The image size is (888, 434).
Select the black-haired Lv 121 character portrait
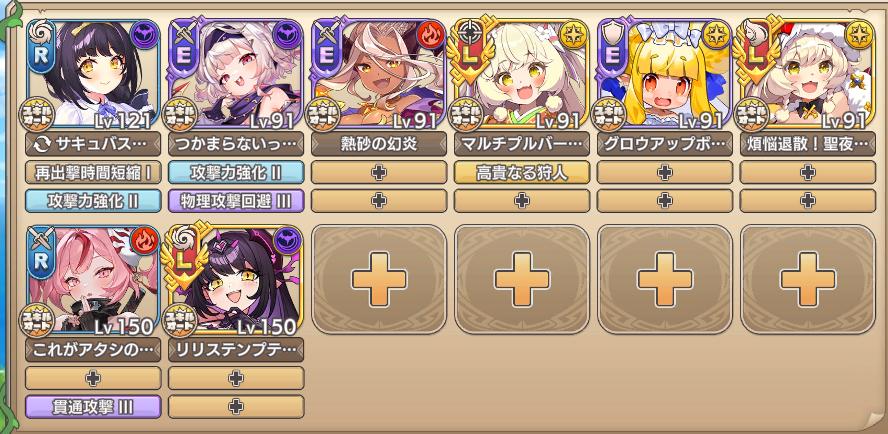coord(93,74)
